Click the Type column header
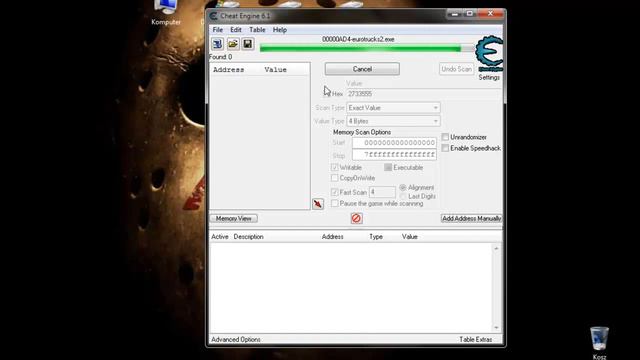 (x=376, y=237)
